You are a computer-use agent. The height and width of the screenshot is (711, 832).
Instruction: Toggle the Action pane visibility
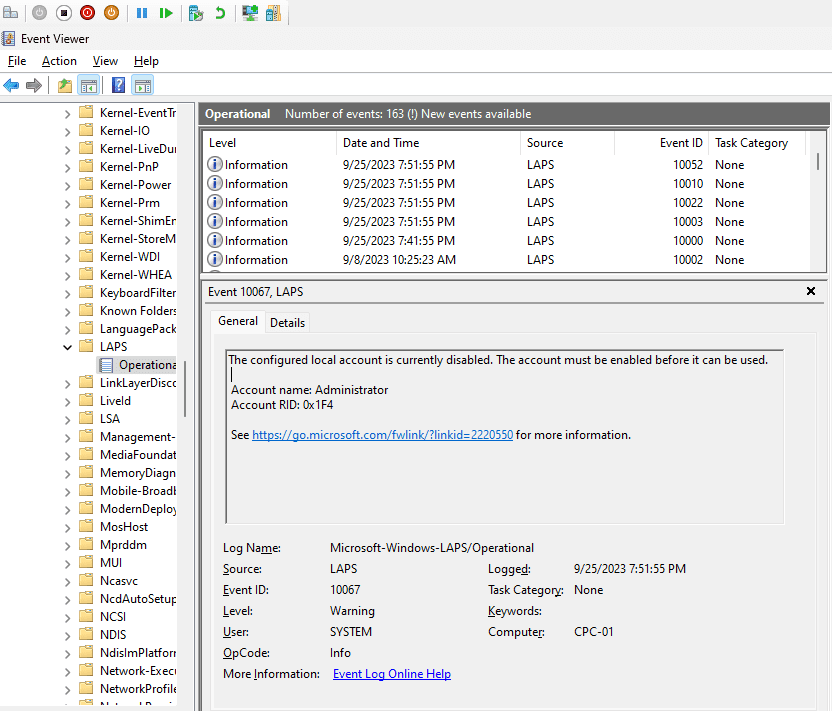click(141, 84)
